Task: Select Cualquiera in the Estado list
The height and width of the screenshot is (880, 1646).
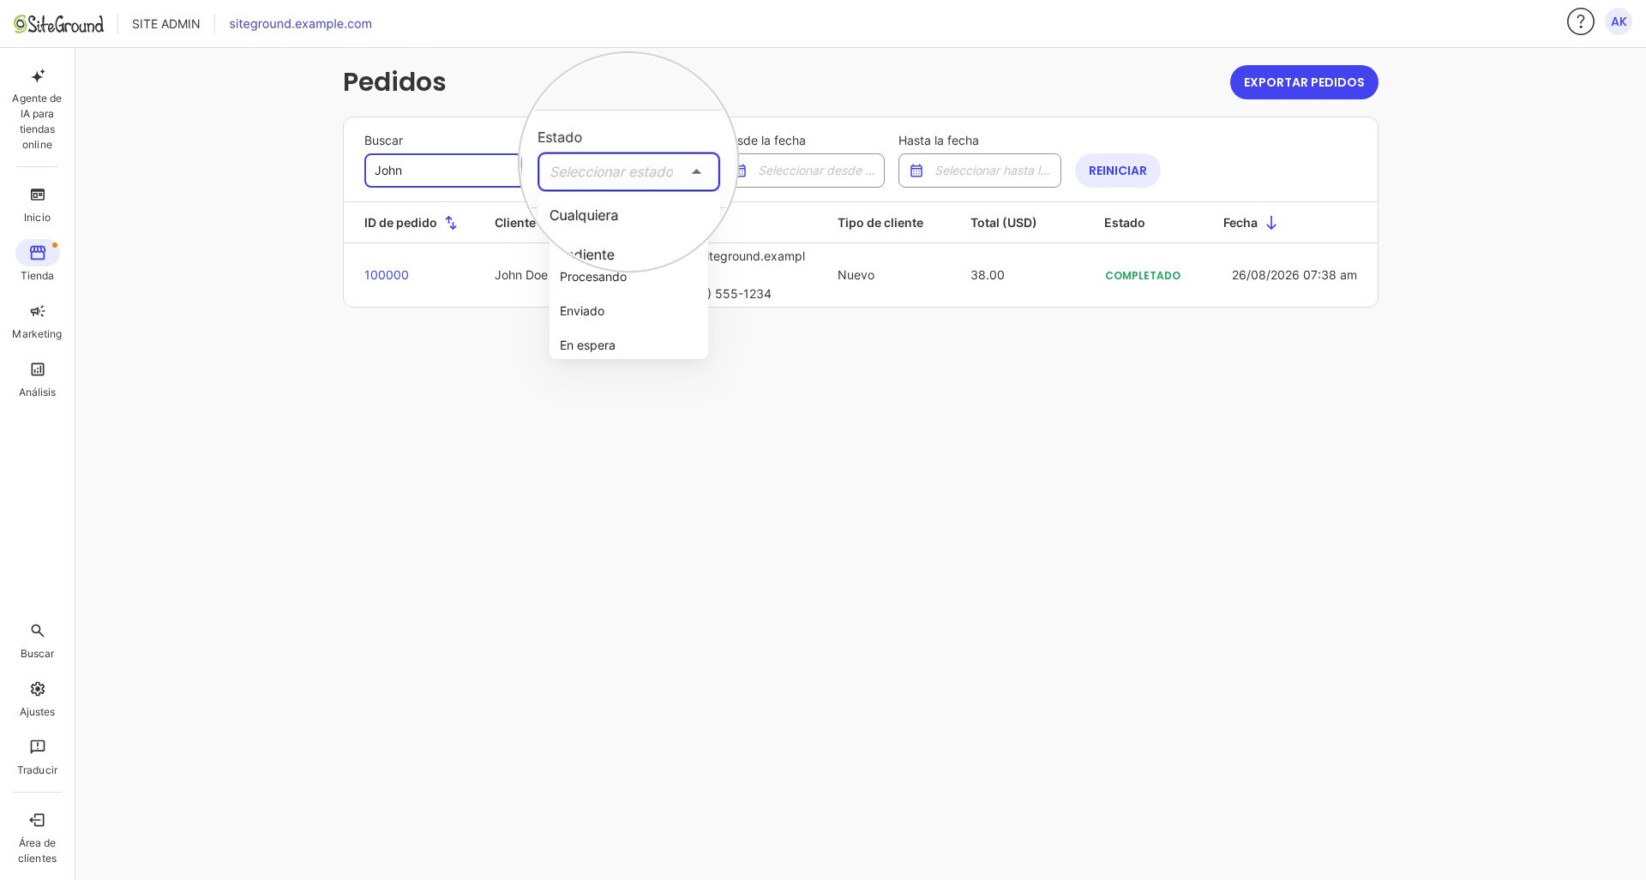Action: 584,215
